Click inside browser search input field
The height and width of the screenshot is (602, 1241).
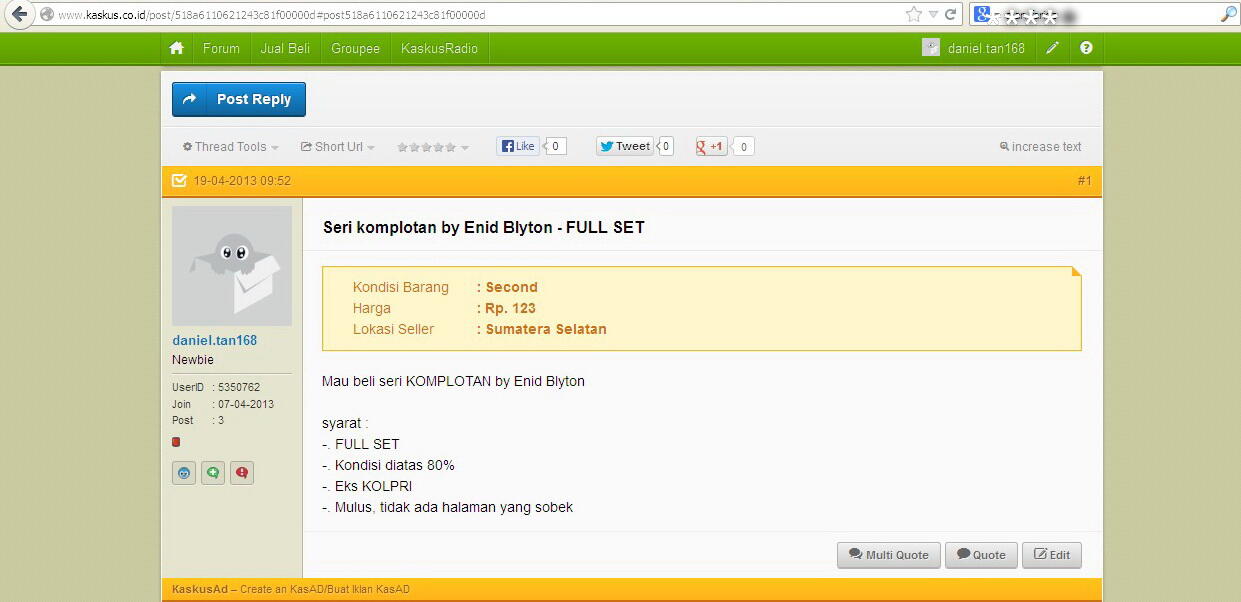pos(1105,15)
